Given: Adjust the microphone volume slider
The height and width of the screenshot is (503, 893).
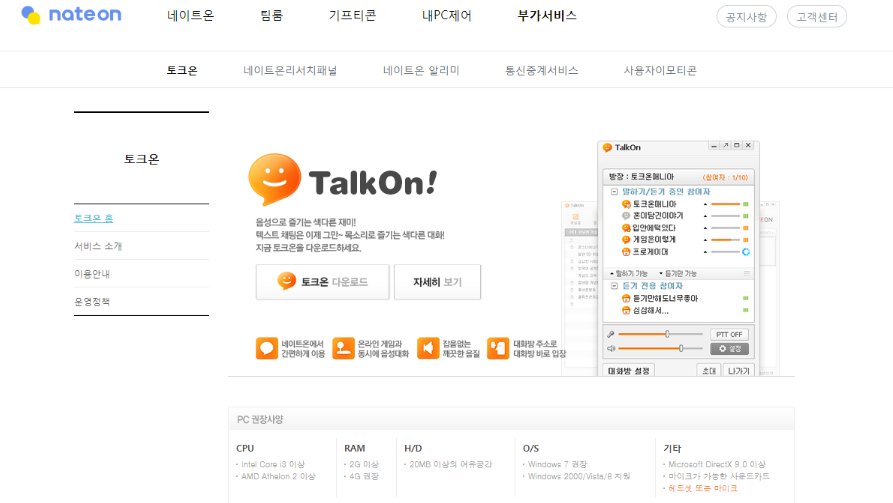Looking at the screenshot, I should coord(661,334).
